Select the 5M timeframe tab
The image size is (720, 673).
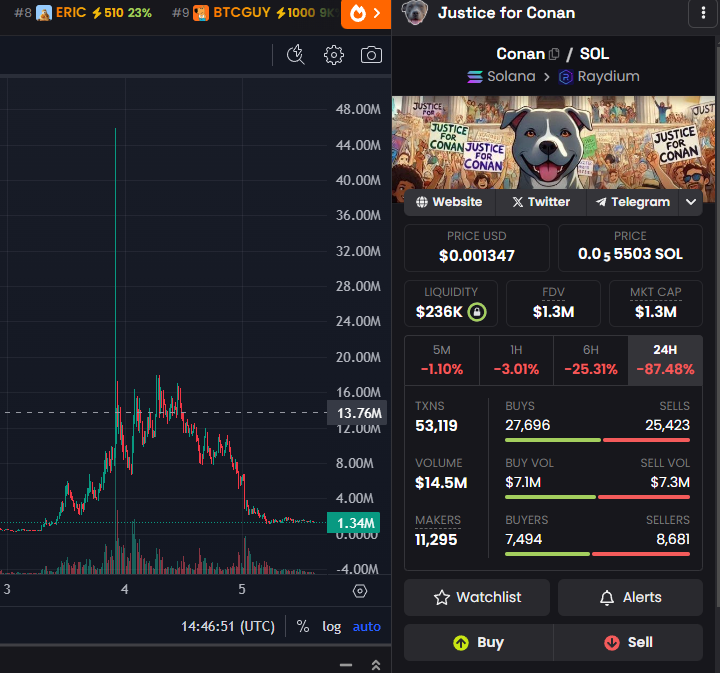coord(442,360)
